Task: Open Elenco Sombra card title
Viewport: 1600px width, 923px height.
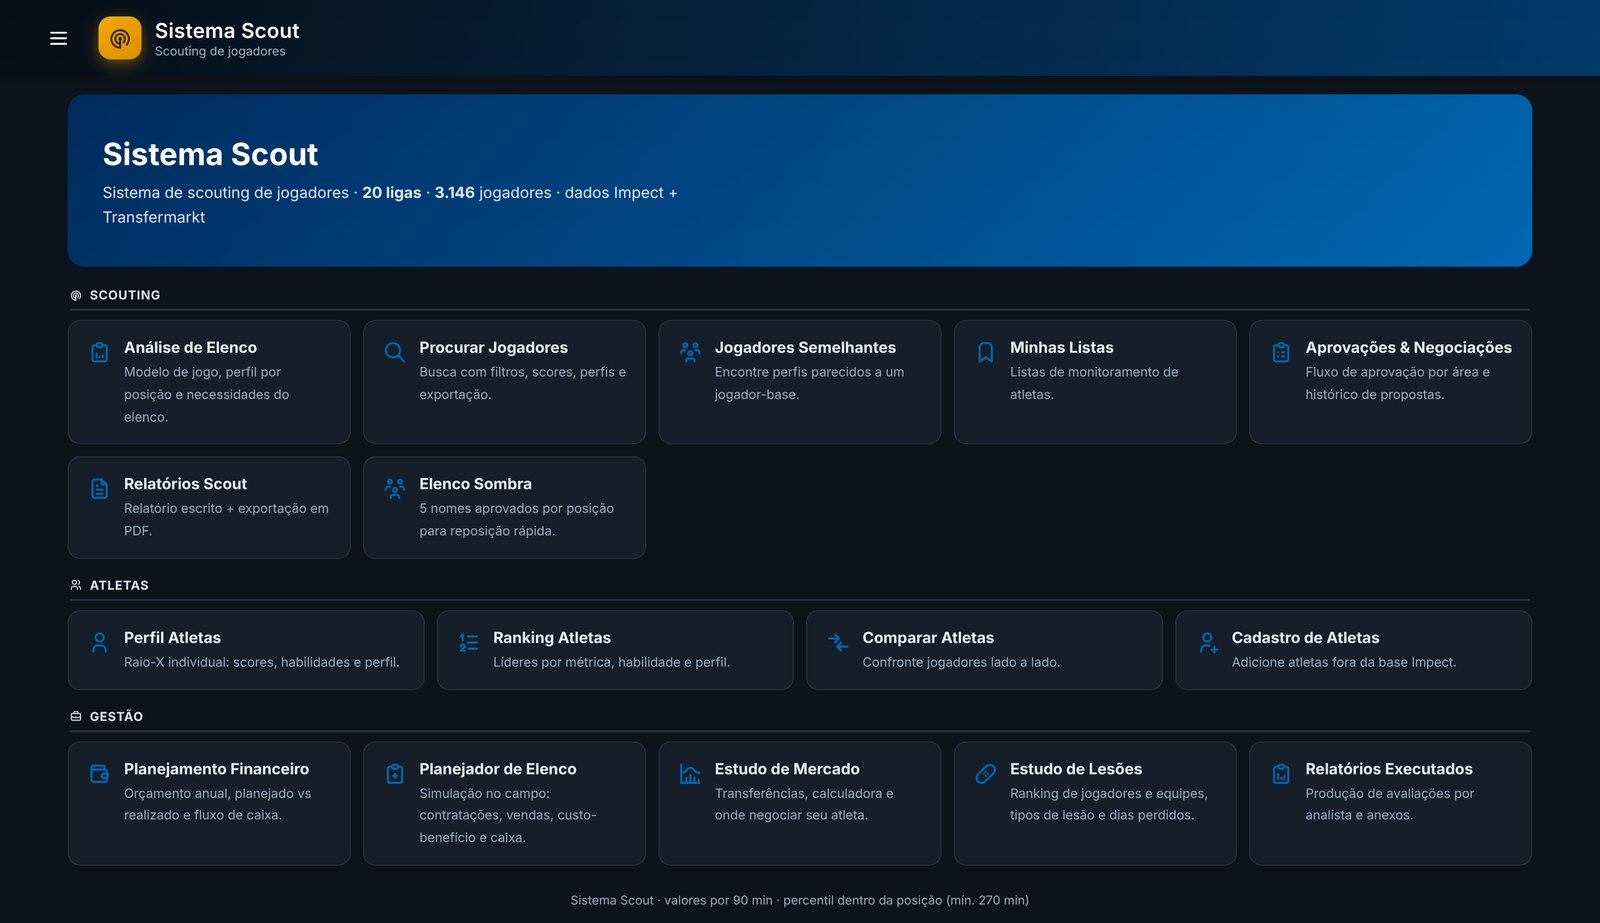Action: coord(475,483)
